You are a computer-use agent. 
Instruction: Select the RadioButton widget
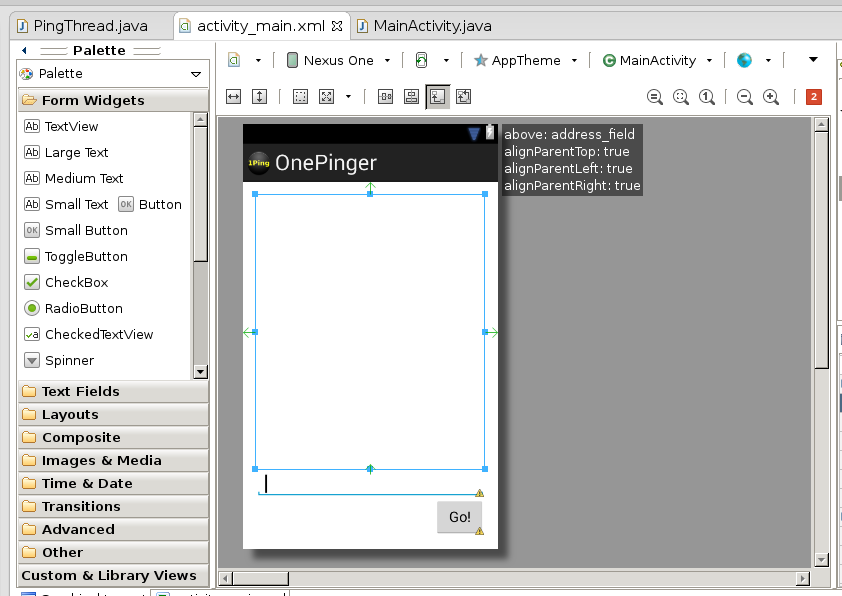point(74,308)
